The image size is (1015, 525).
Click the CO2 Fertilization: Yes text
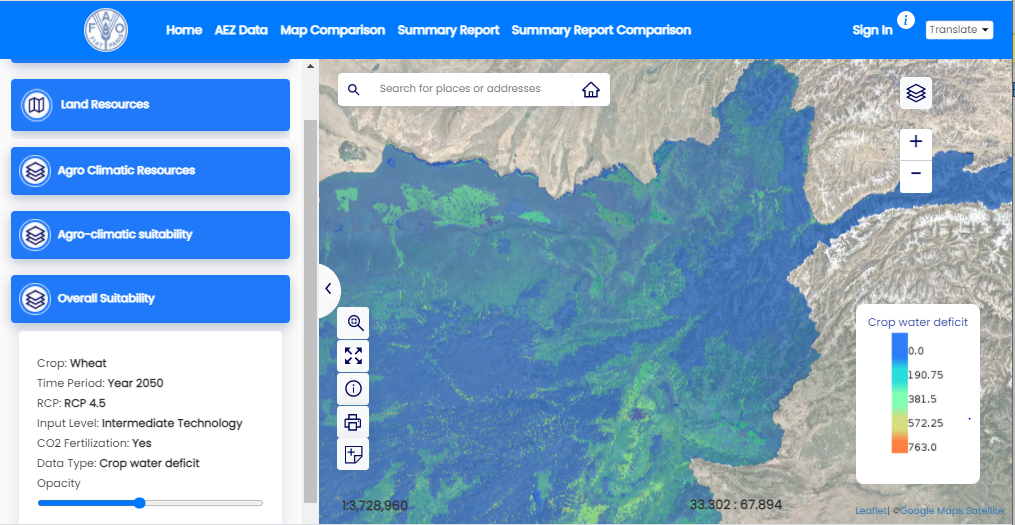click(x=95, y=443)
